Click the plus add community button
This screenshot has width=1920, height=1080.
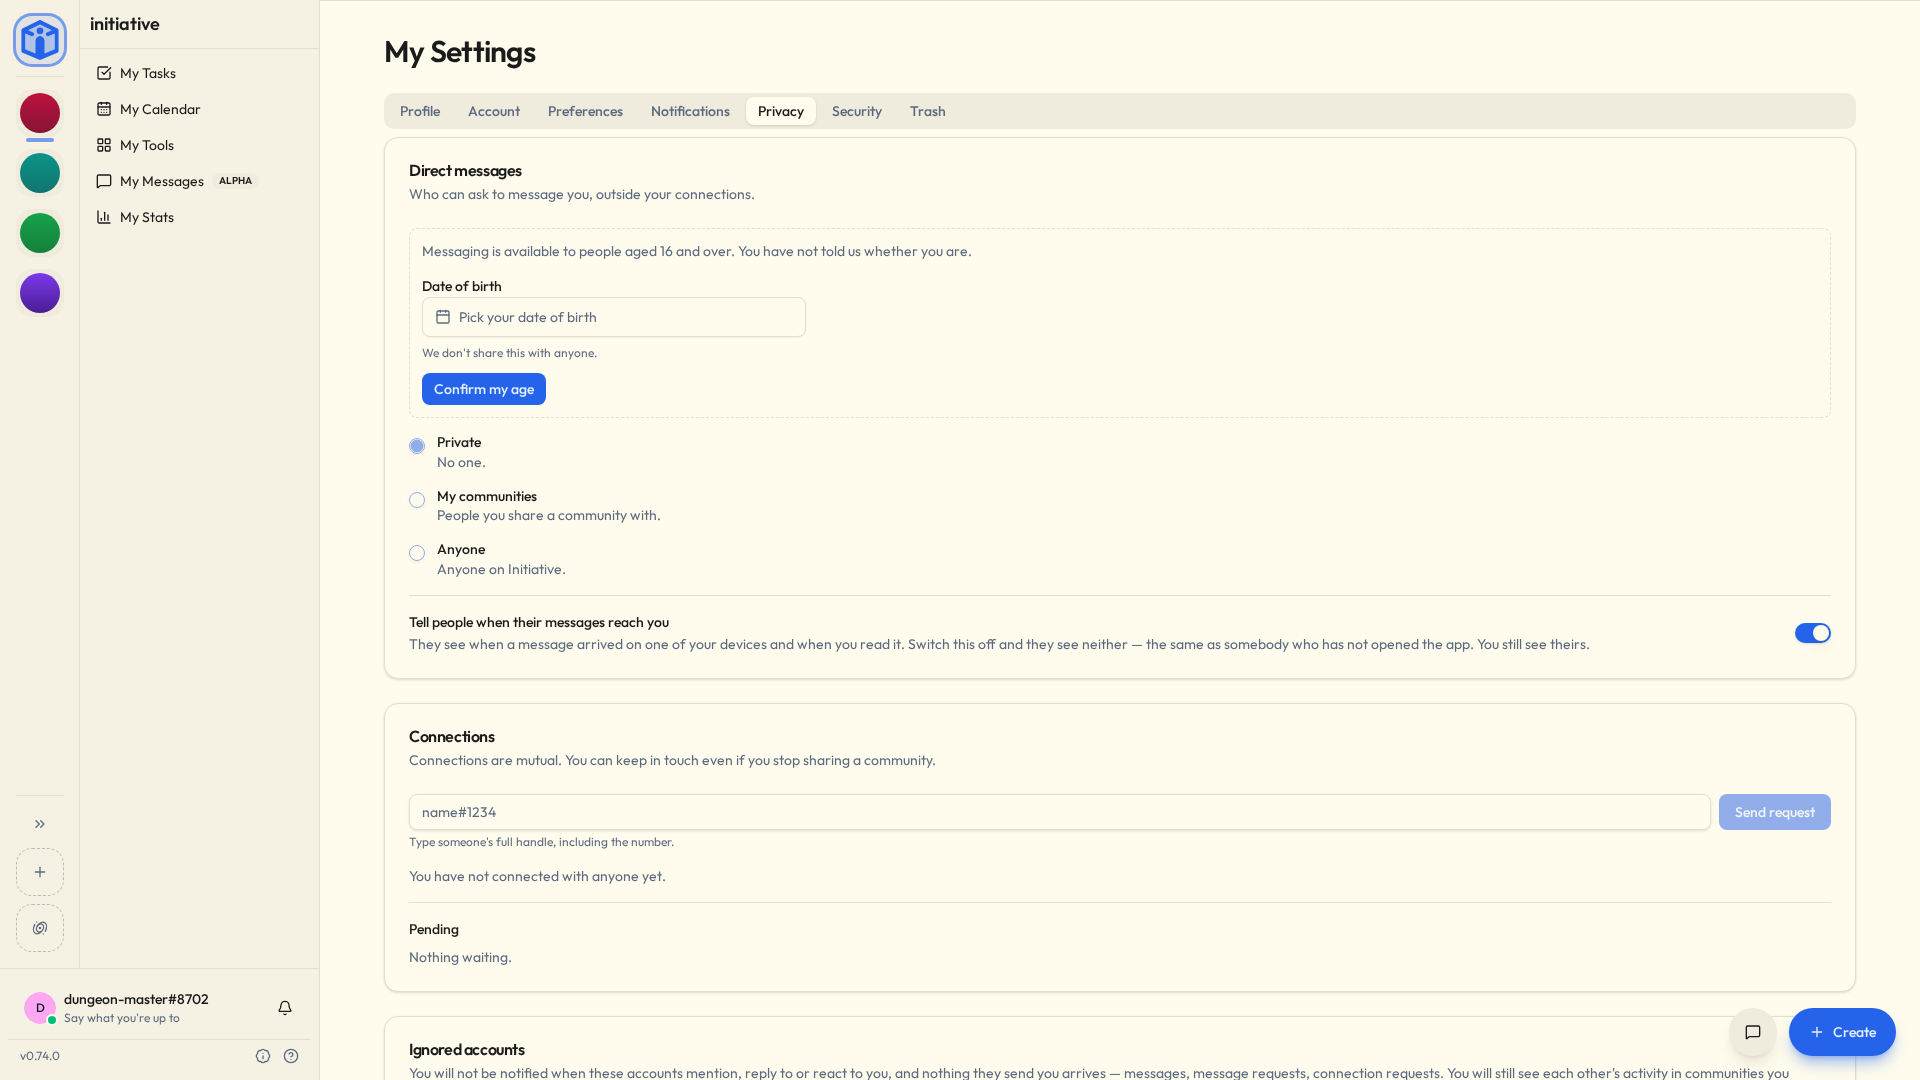(40, 872)
